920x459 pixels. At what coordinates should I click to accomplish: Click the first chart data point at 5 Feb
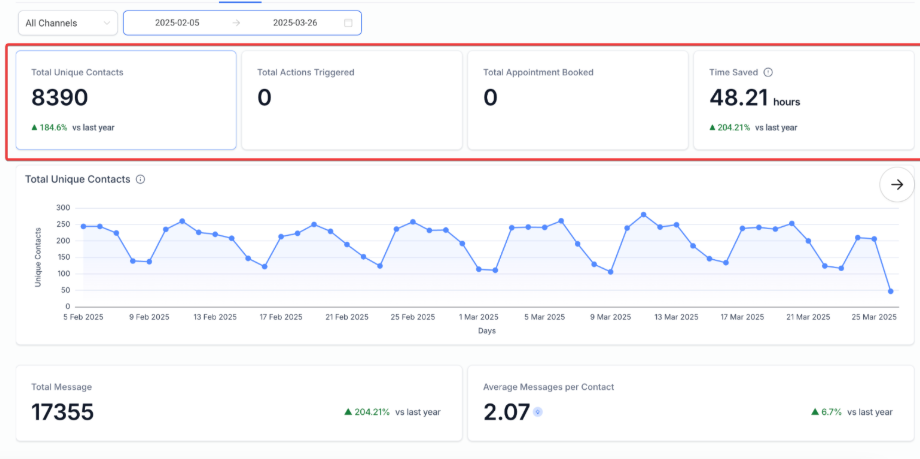(83, 226)
